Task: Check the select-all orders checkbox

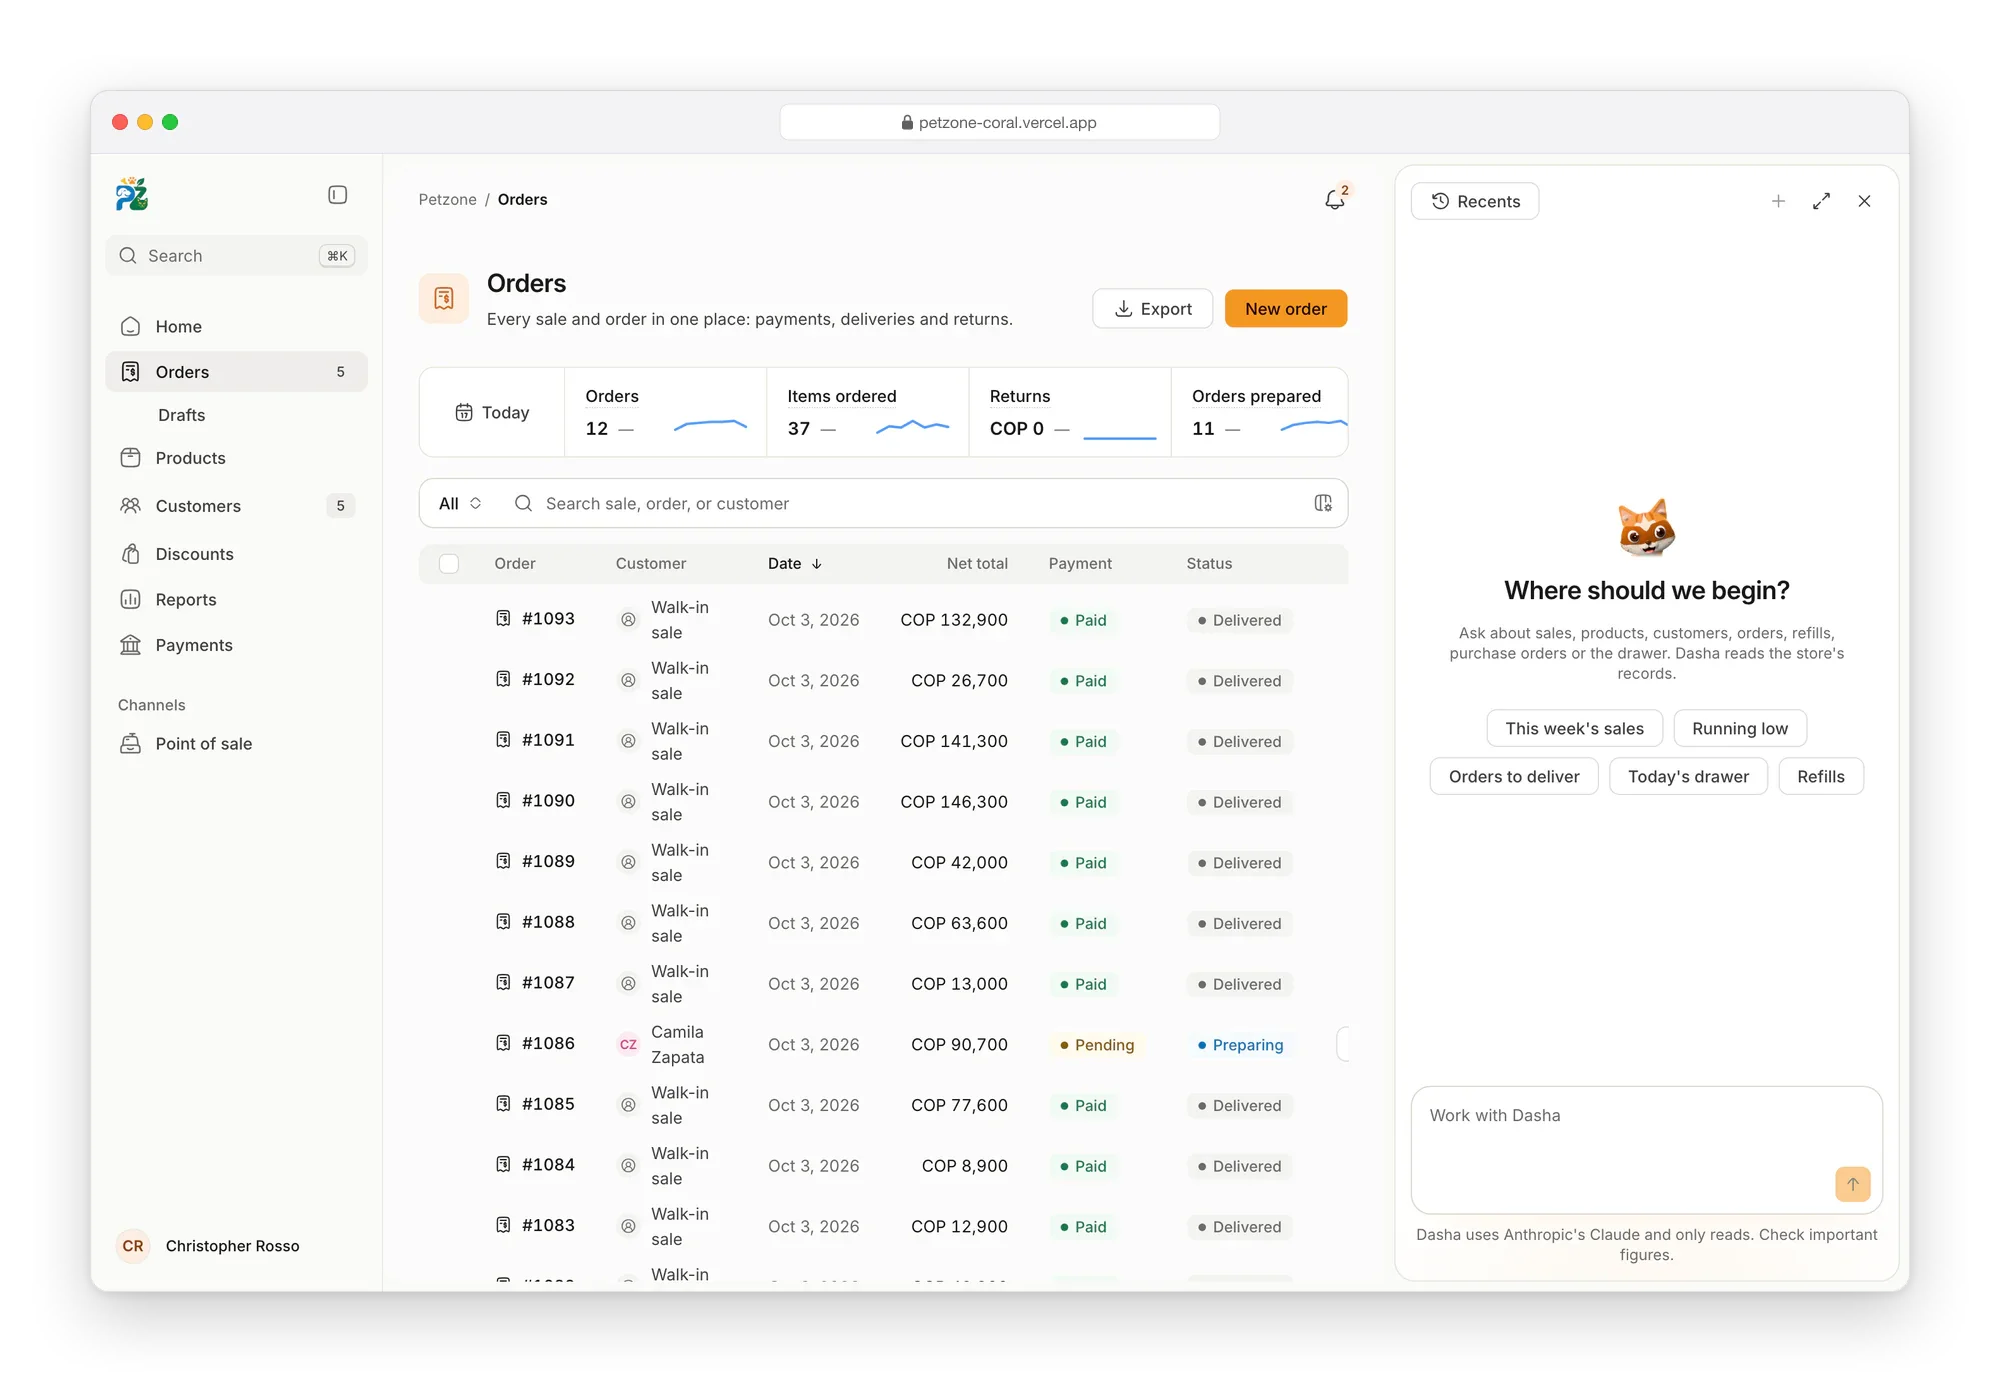Action: click(449, 564)
